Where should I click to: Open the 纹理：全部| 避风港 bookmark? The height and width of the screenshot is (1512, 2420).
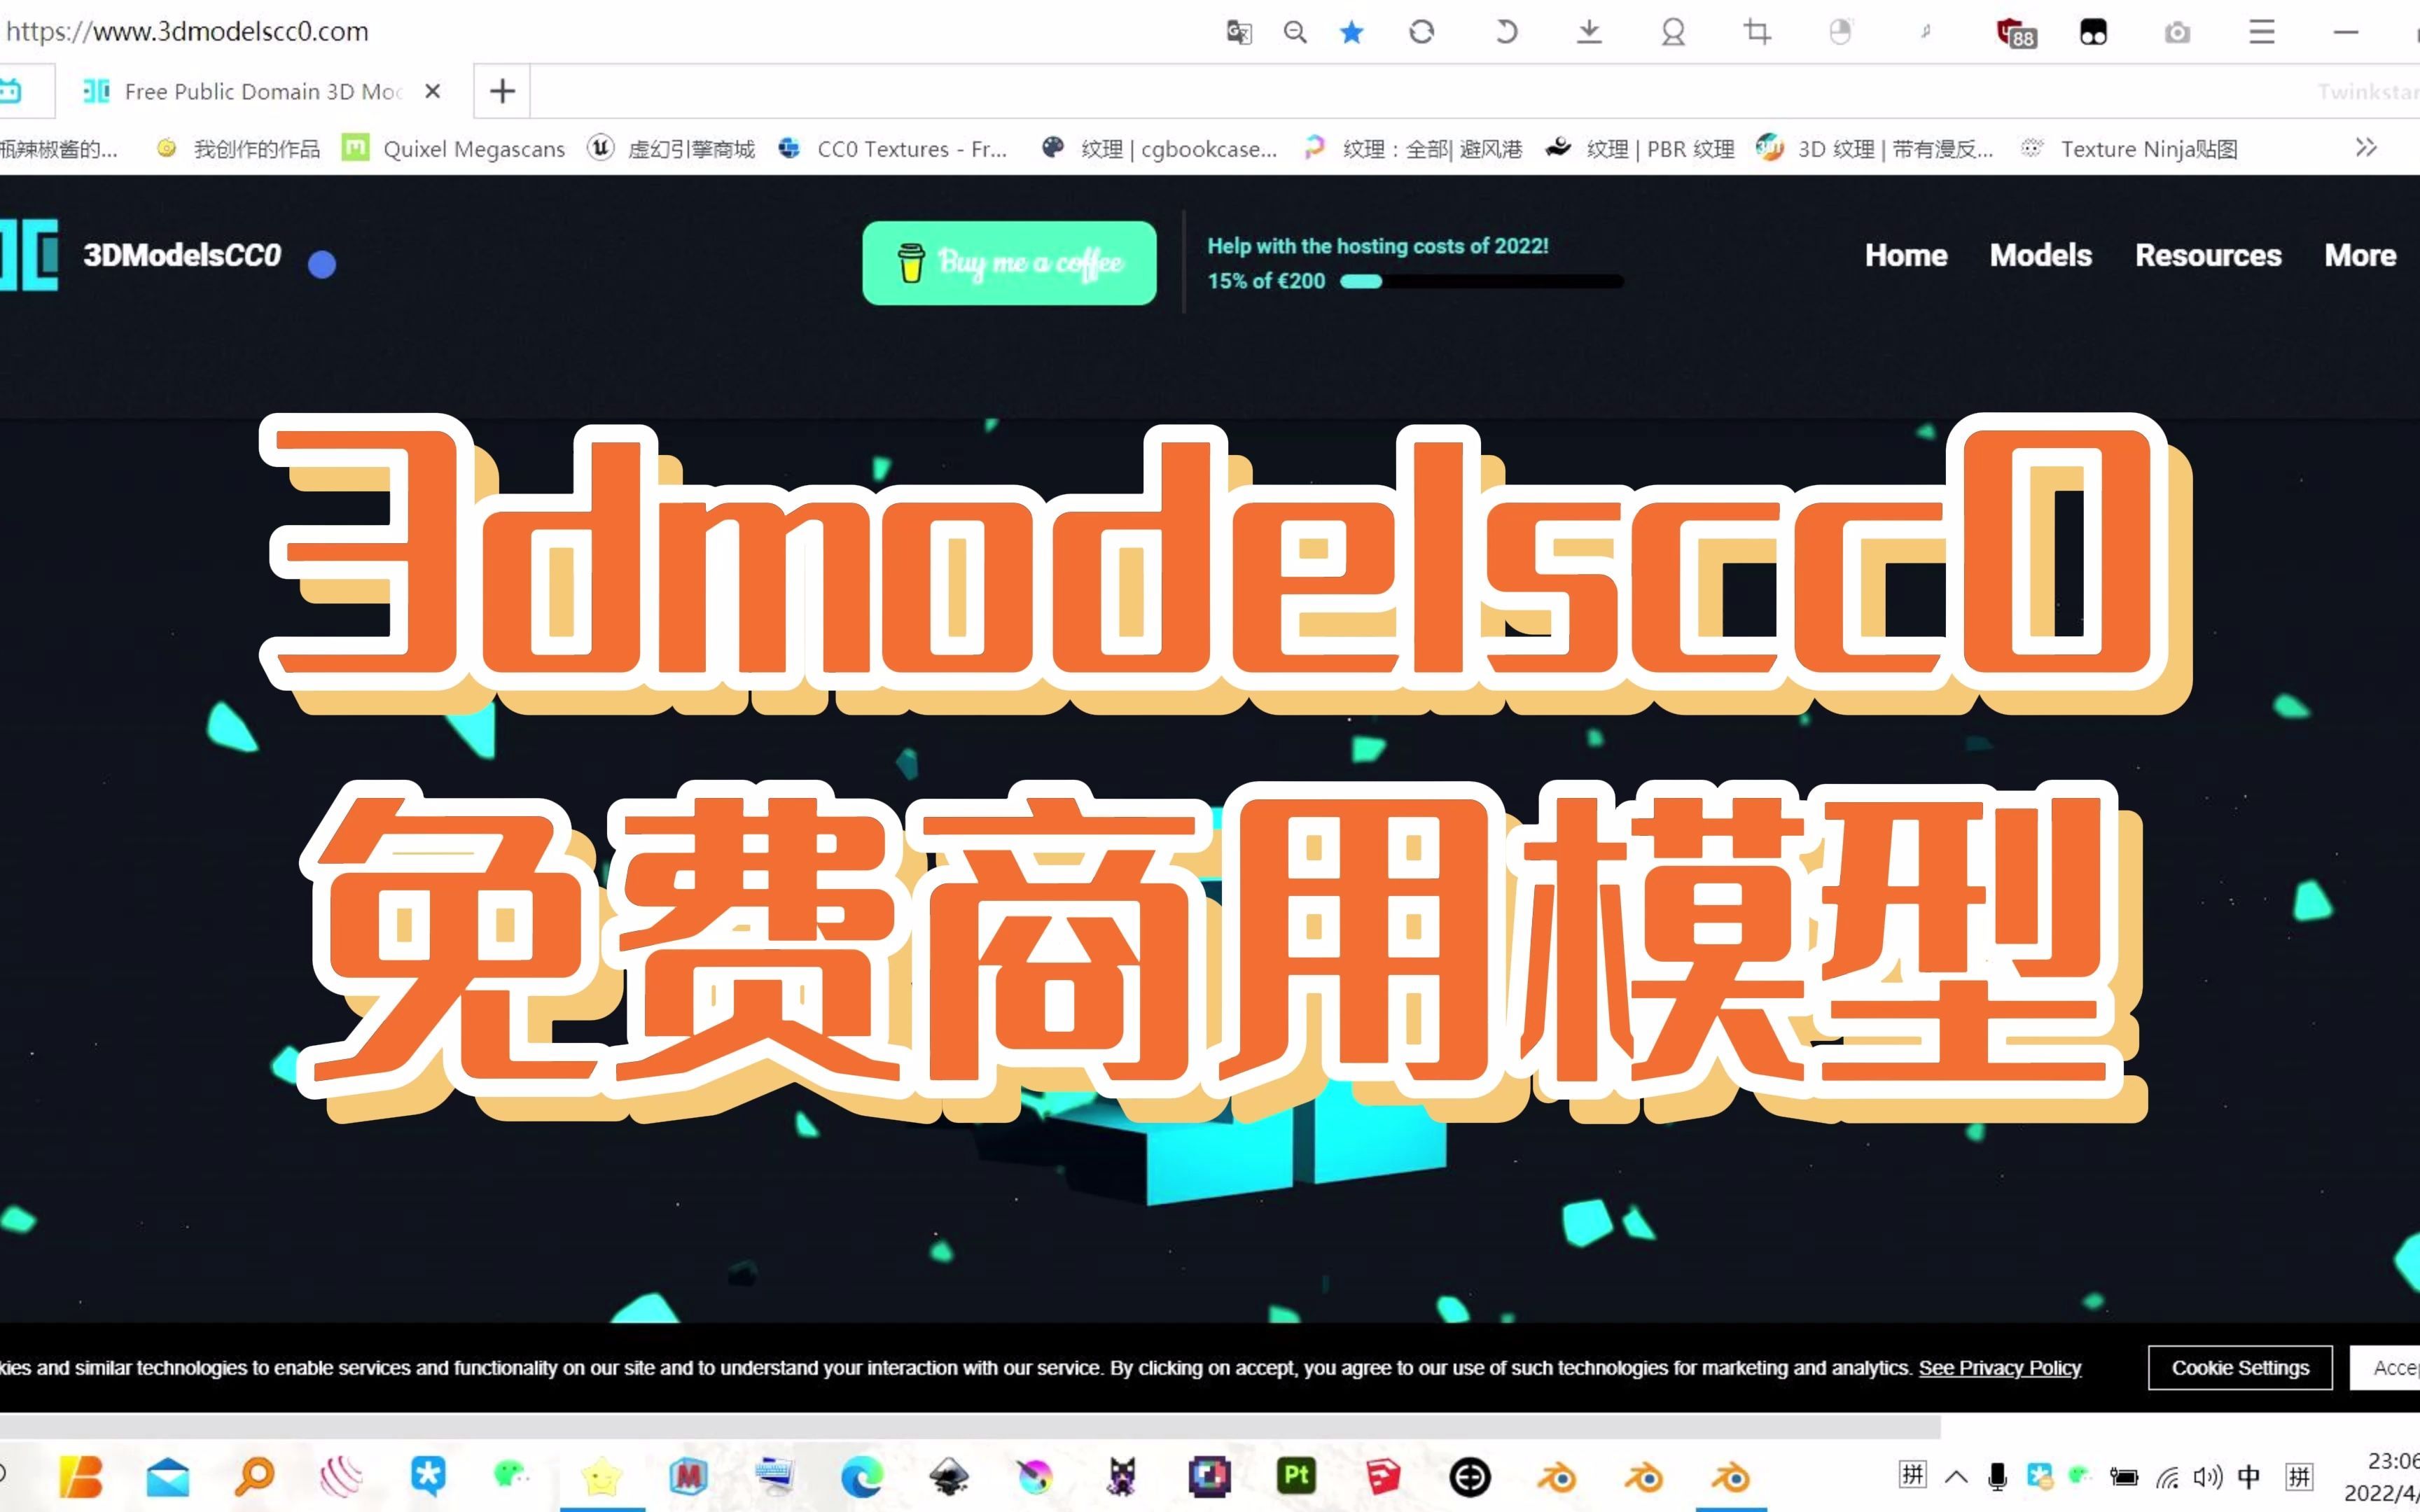point(1413,149)
